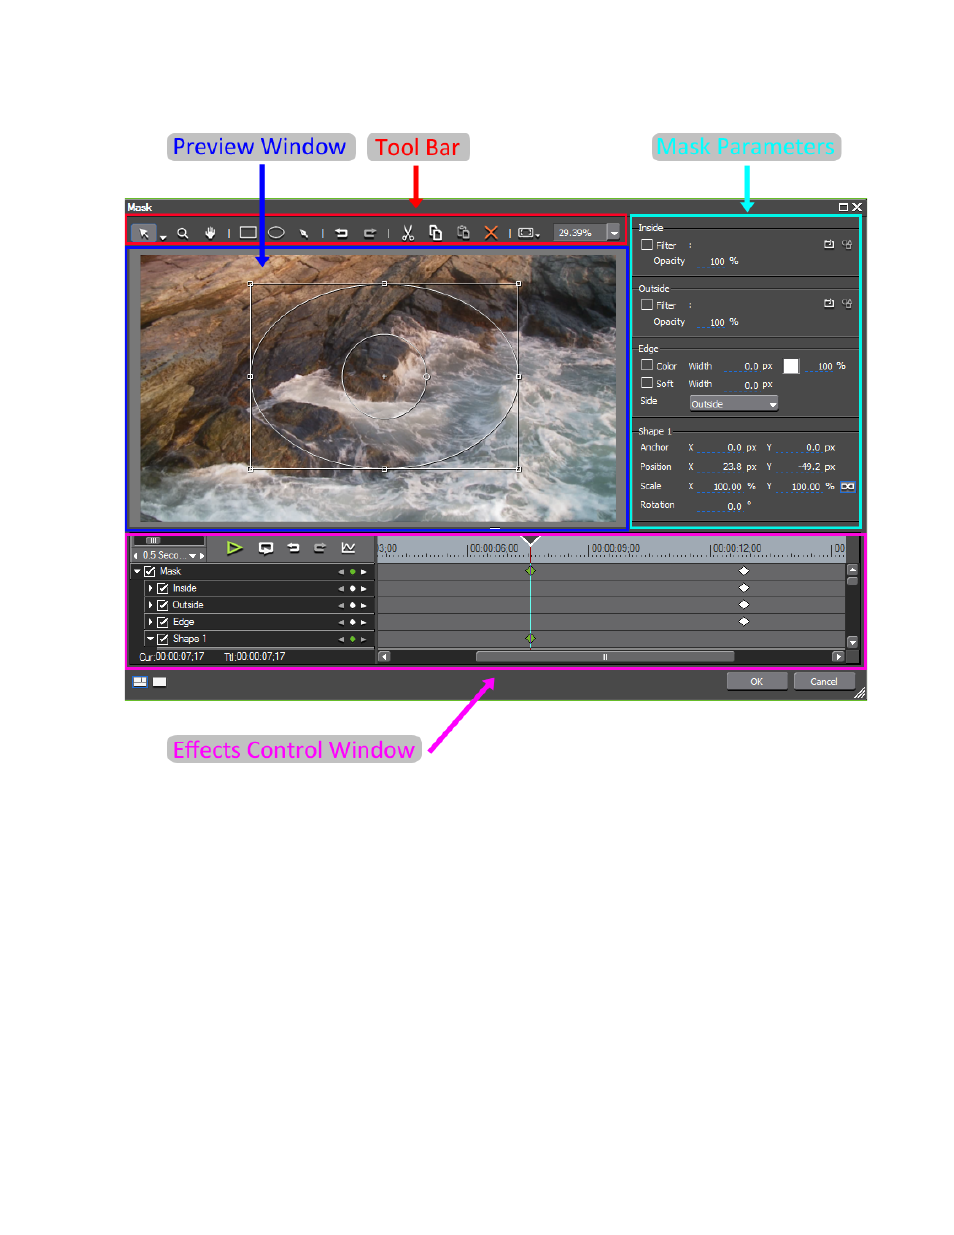Click the Cancel button
954x1235 pixels.
click(824, 682)
